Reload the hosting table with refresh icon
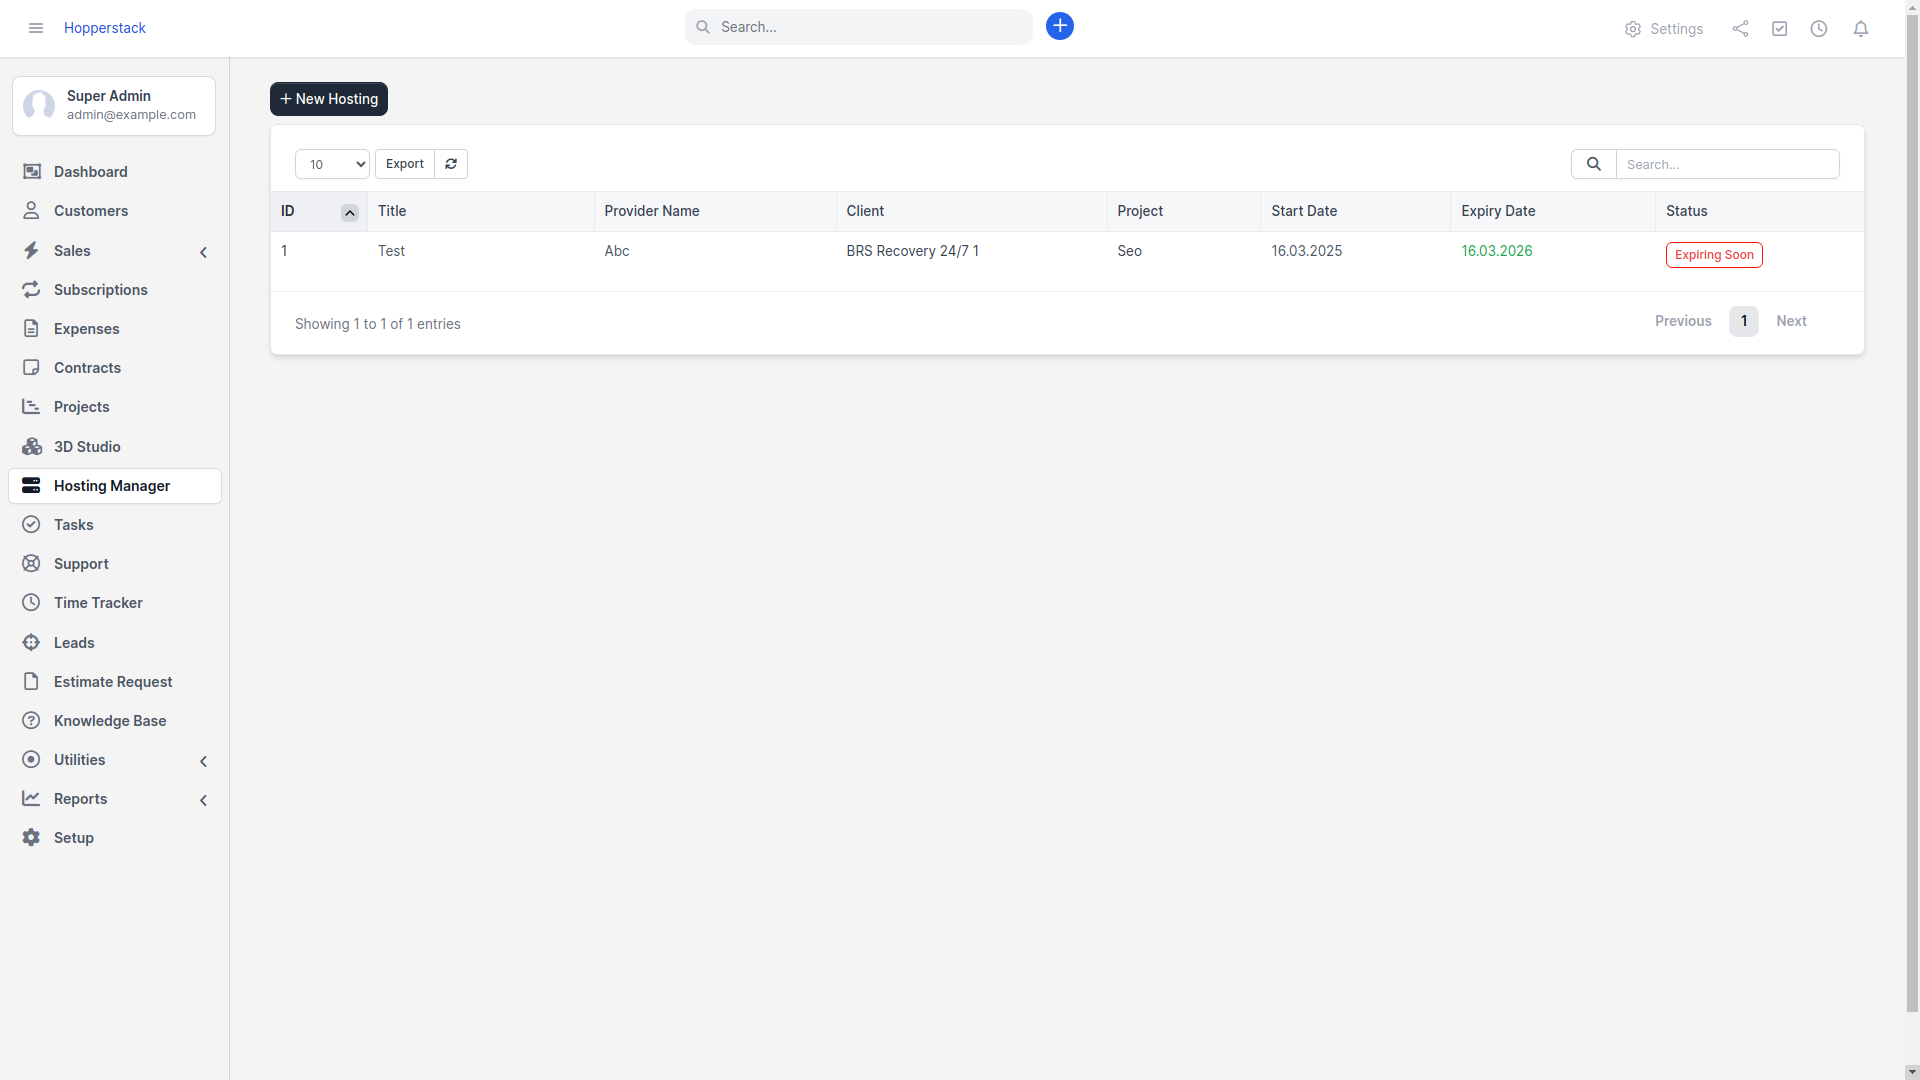Screen dimensions: 1920x1080 pyautogui.click(x=451, y=164)
